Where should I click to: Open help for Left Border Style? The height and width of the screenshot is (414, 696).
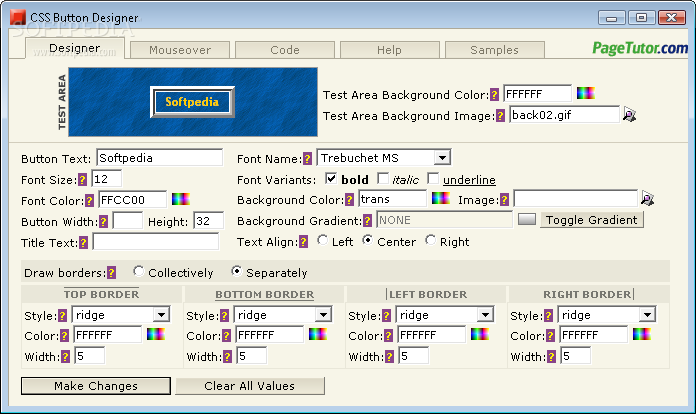(387, 315)
